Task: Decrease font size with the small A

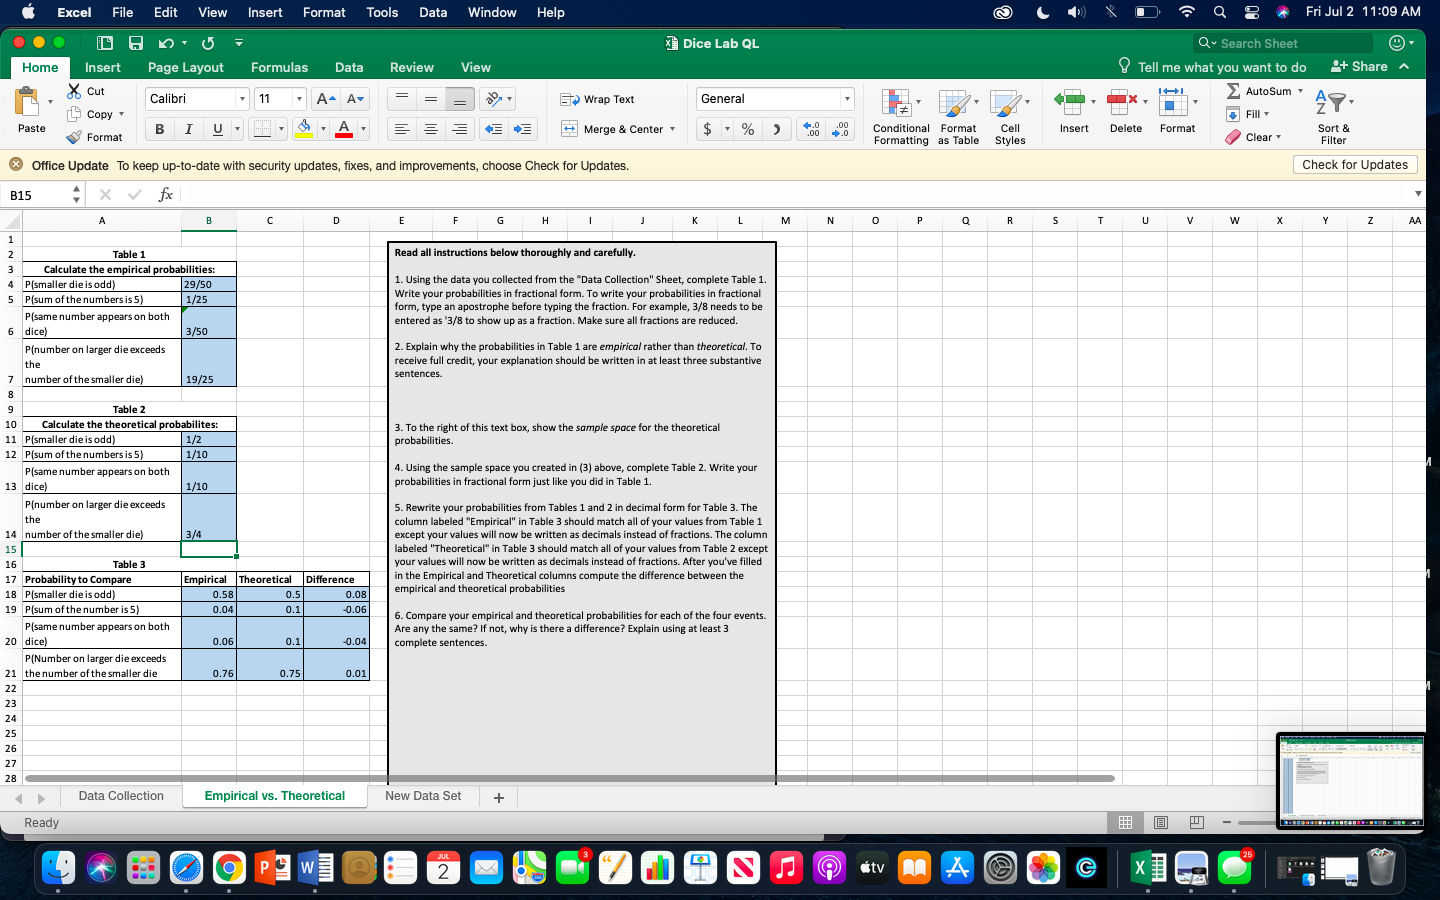Action: (x=355, y=99)
